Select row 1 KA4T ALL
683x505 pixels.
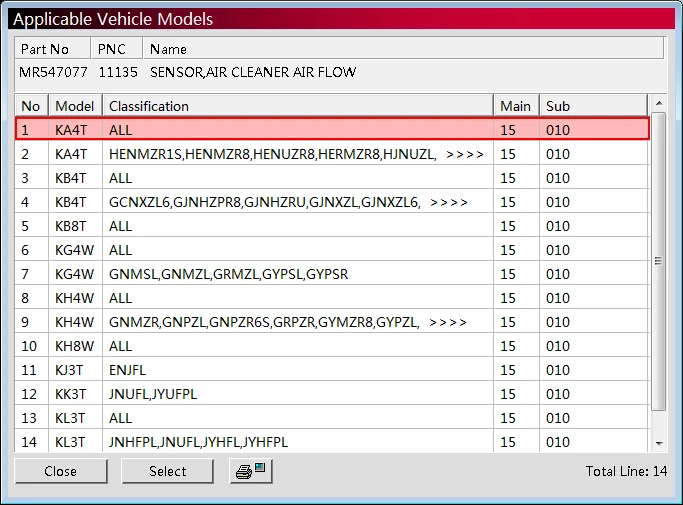pos(332,129)
